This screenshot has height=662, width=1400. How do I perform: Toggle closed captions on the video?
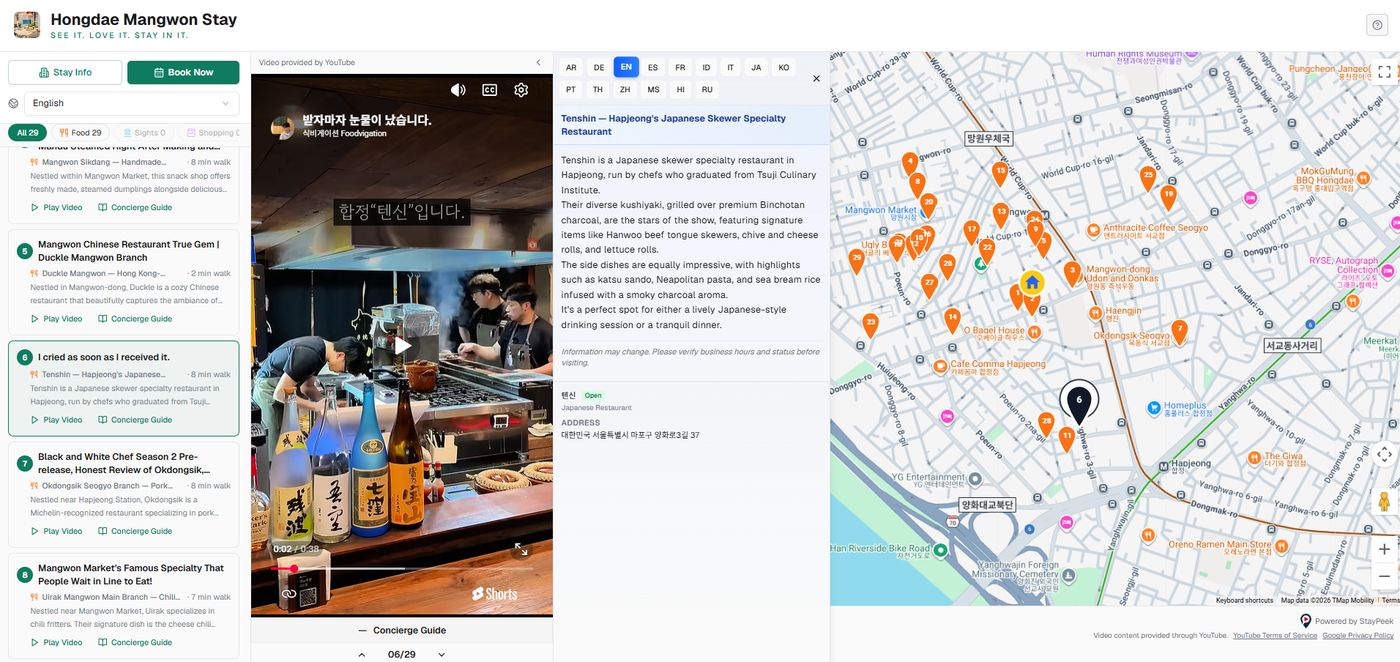[x=490, y=90]
